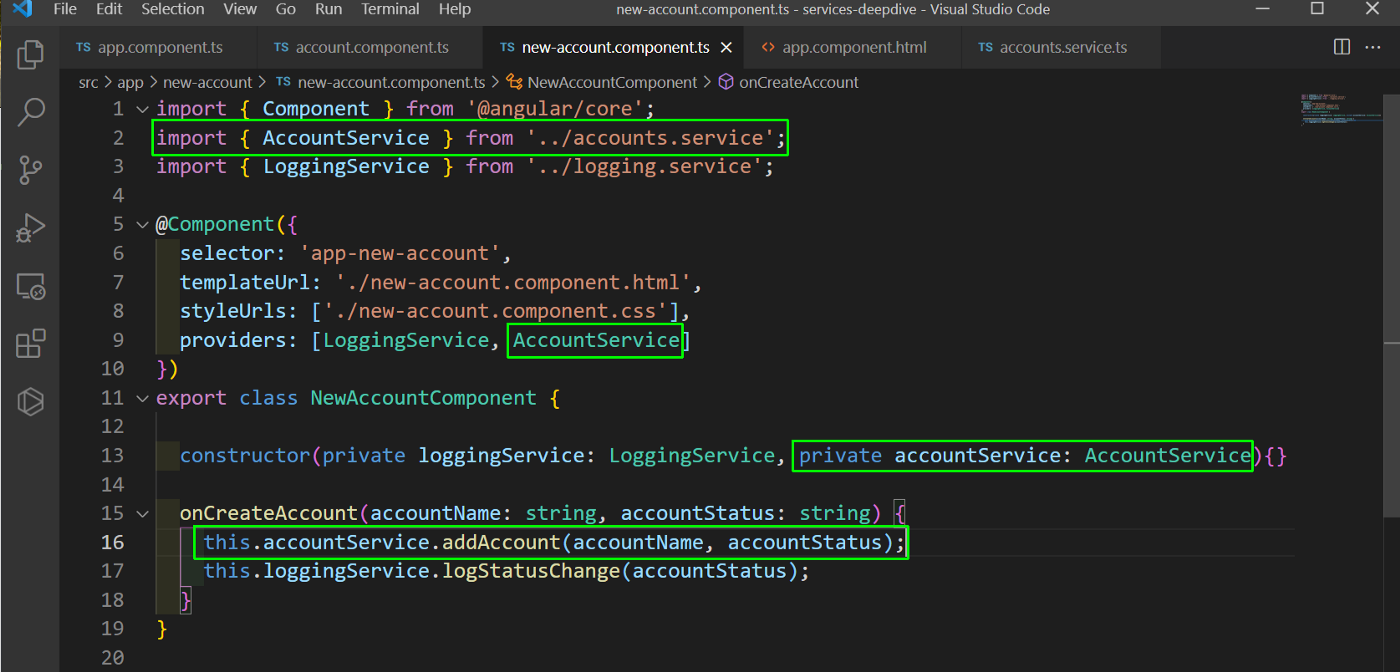Click './new-account.component.css' styleUrls string
Image resolution: width=1400 pixels, height=672 pixels.
[x=495, y=311]
